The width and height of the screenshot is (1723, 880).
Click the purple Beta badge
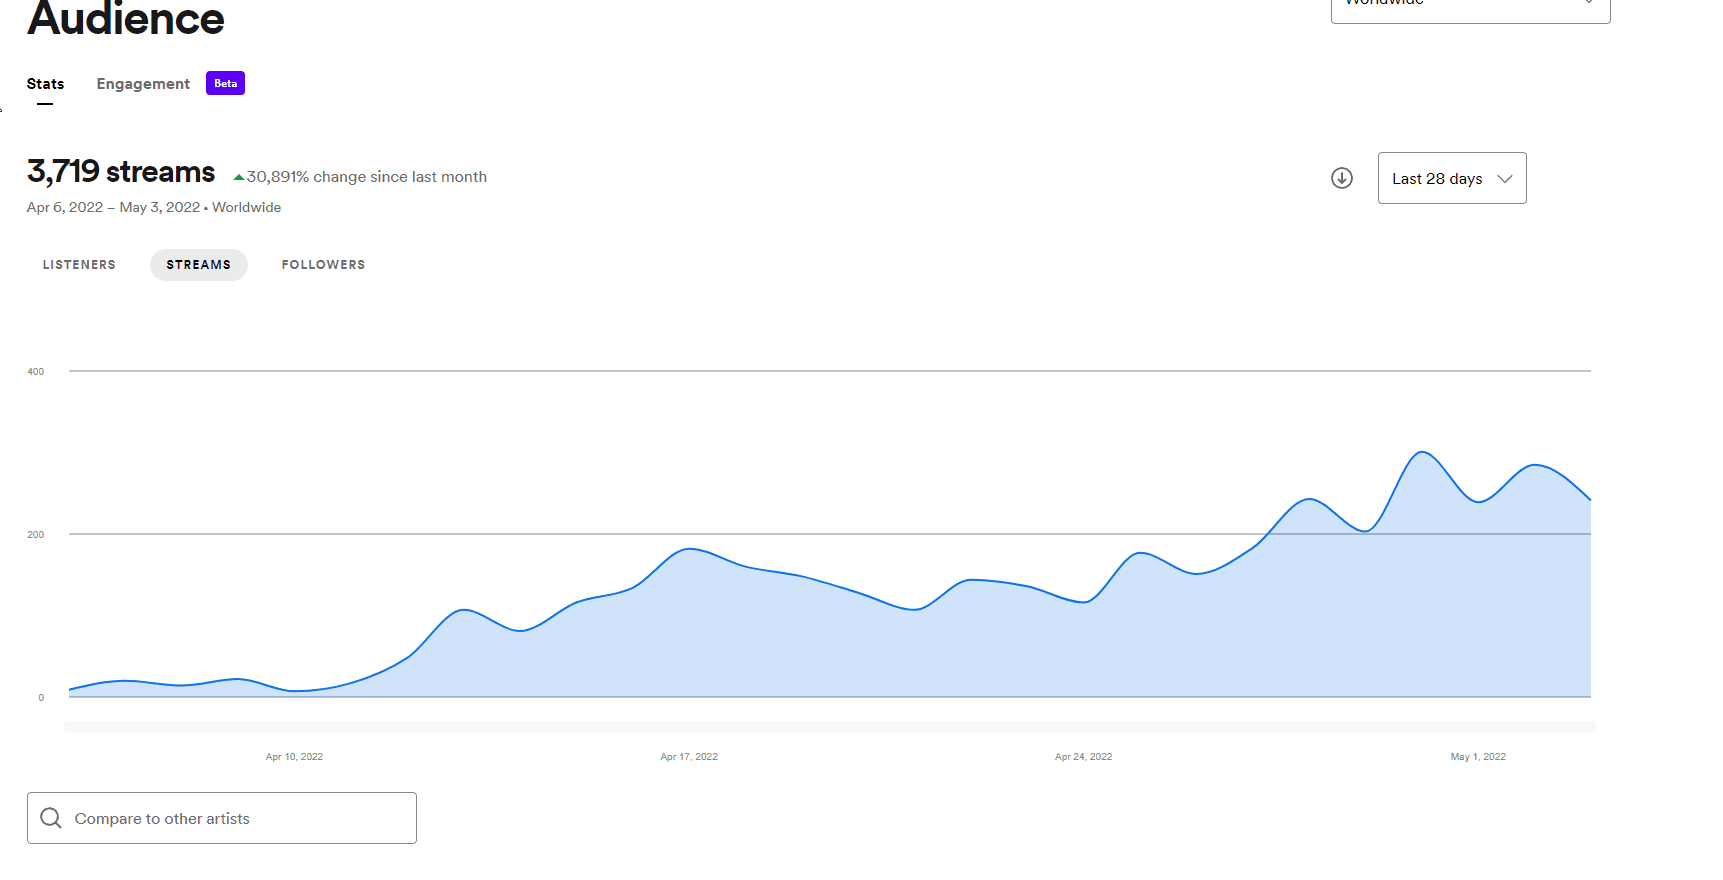pyautogui.click(x=225, y=83)
